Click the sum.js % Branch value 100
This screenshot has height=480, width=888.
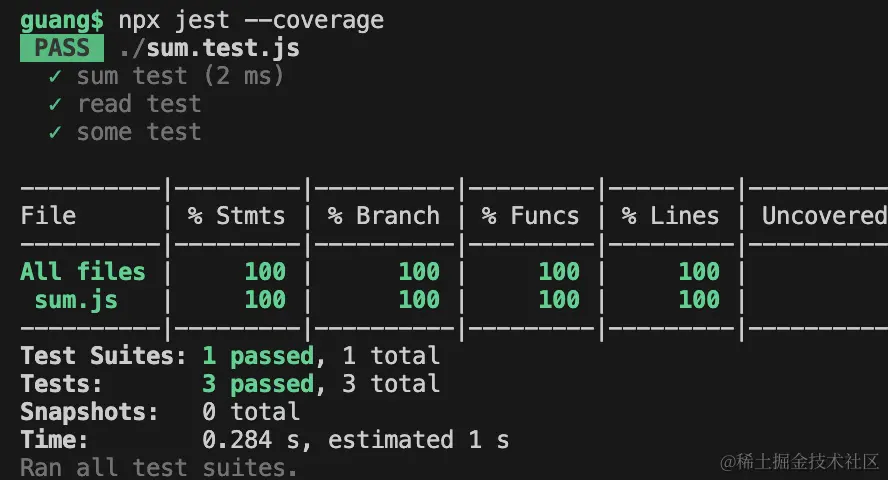419,299
